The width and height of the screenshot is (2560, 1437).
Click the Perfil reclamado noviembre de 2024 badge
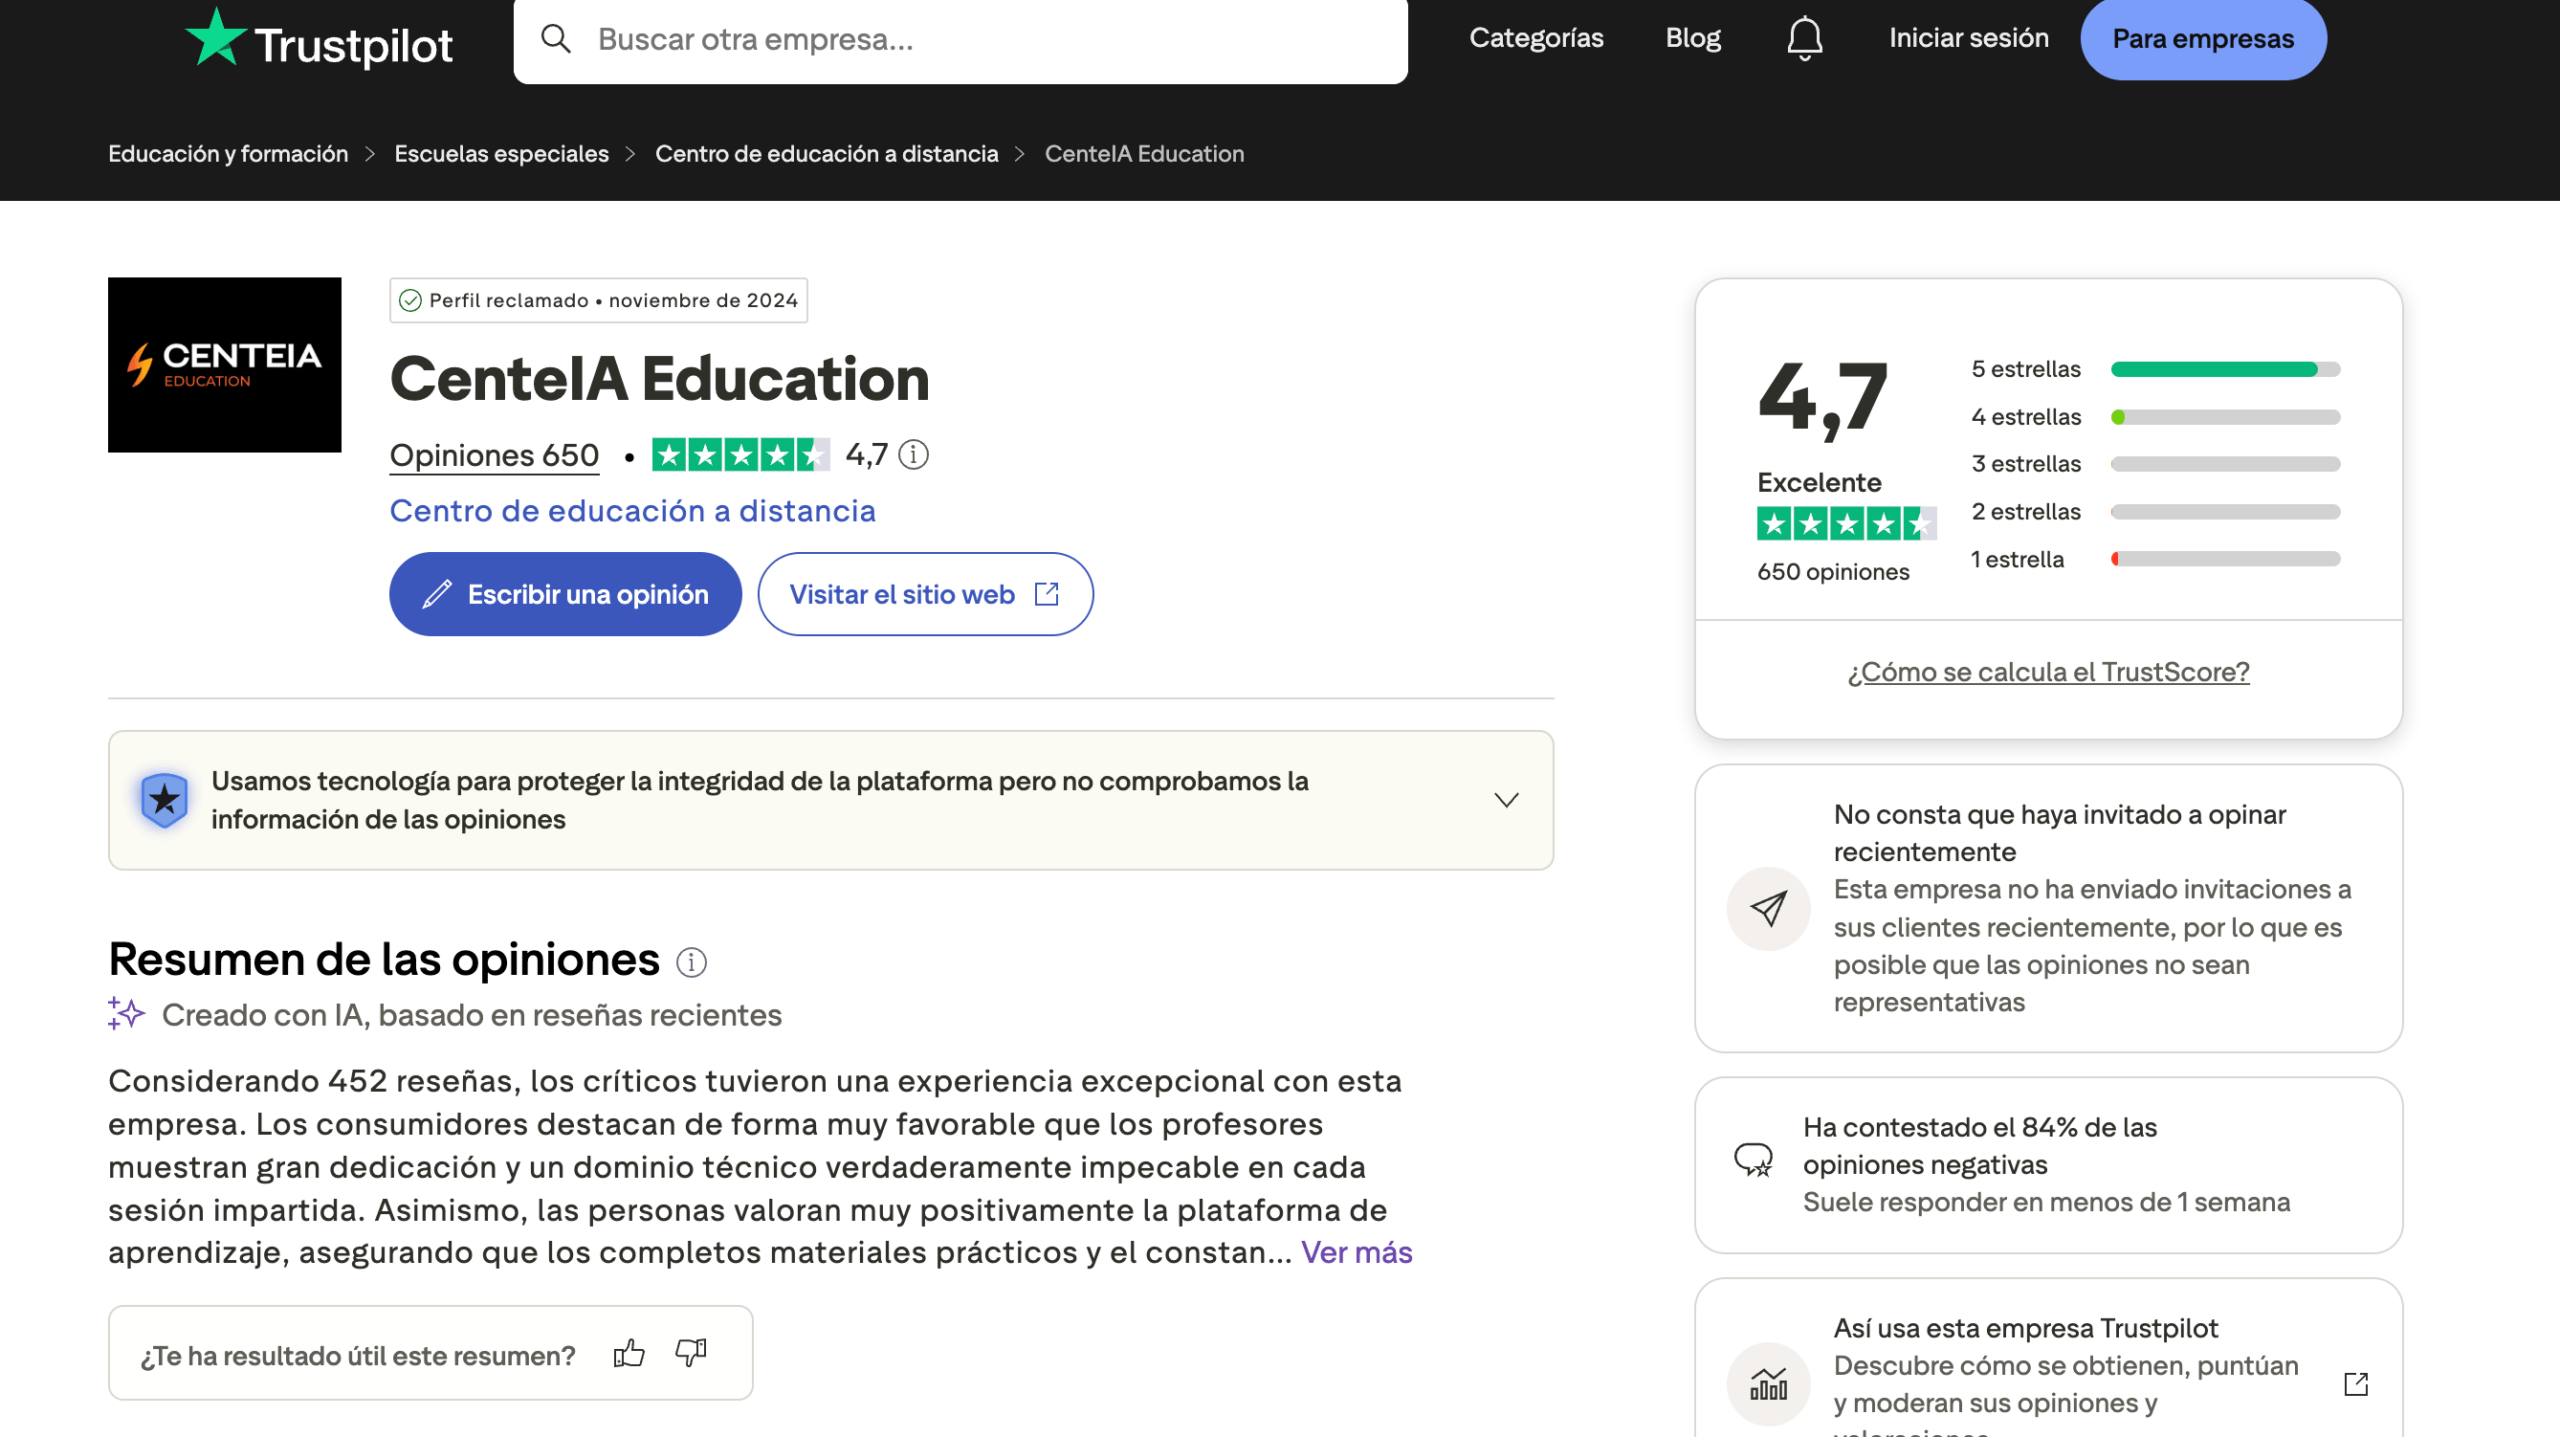point(598,300)
